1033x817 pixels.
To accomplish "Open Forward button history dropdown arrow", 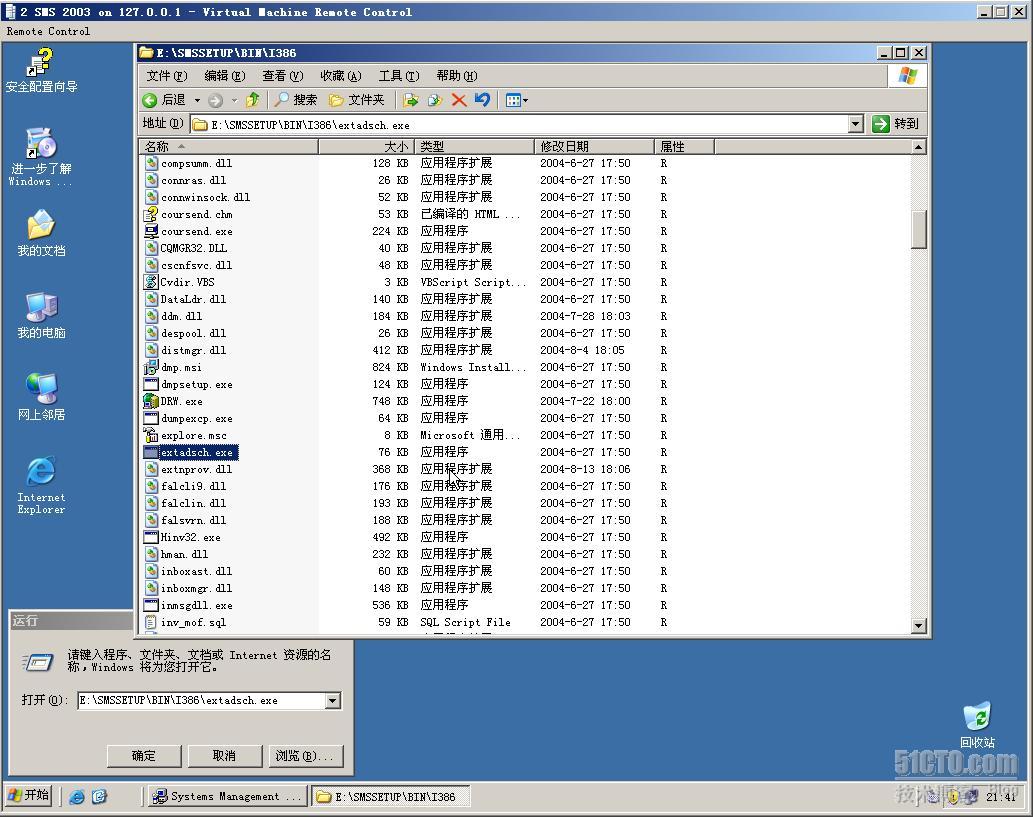I will [x=234, y=100].
